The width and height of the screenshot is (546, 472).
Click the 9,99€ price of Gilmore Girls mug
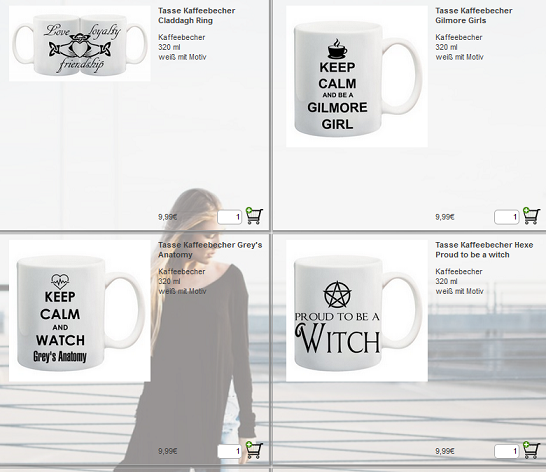(445, 217)
